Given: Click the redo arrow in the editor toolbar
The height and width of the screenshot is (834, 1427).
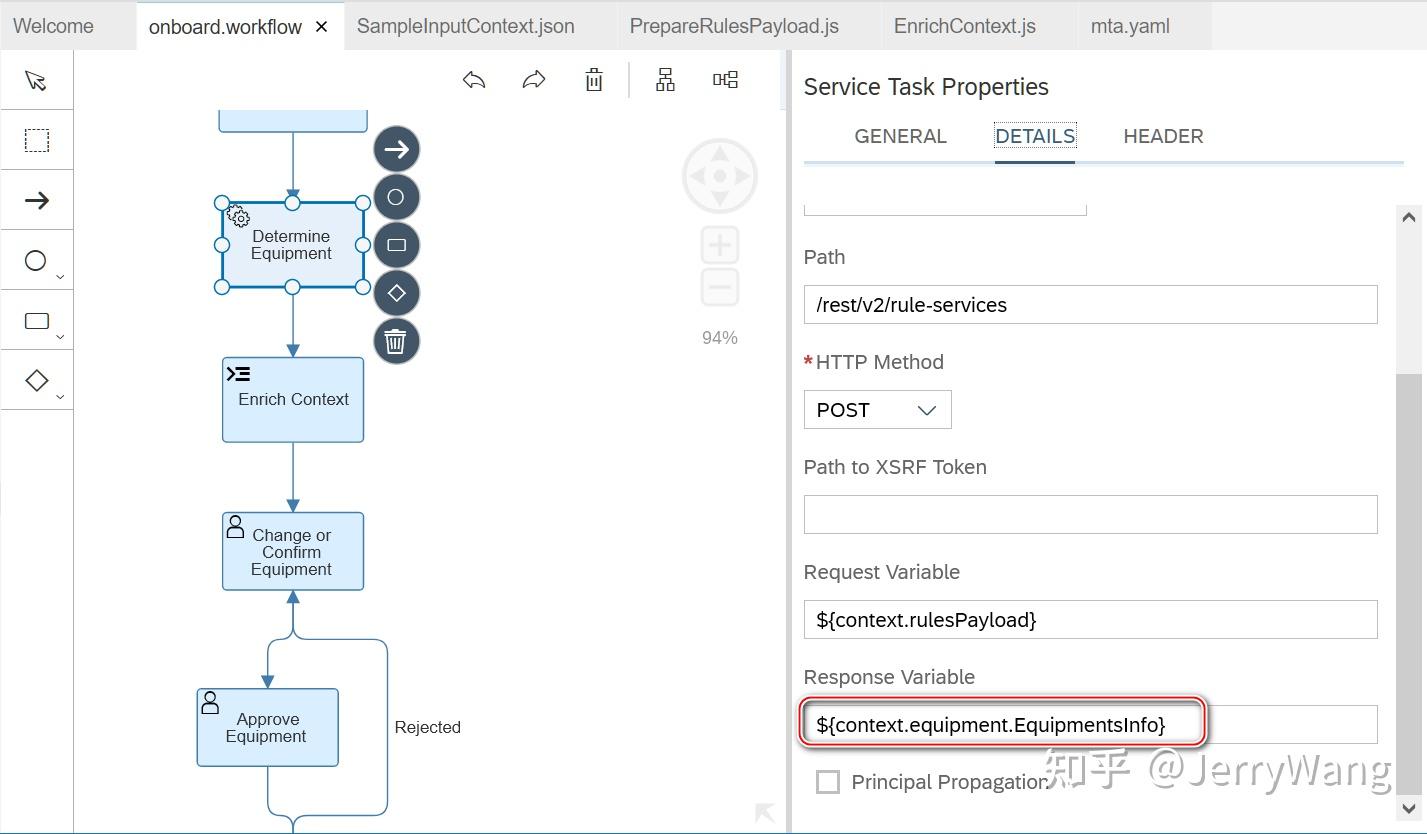Looking at the screenshot, I should pos(533,79).
